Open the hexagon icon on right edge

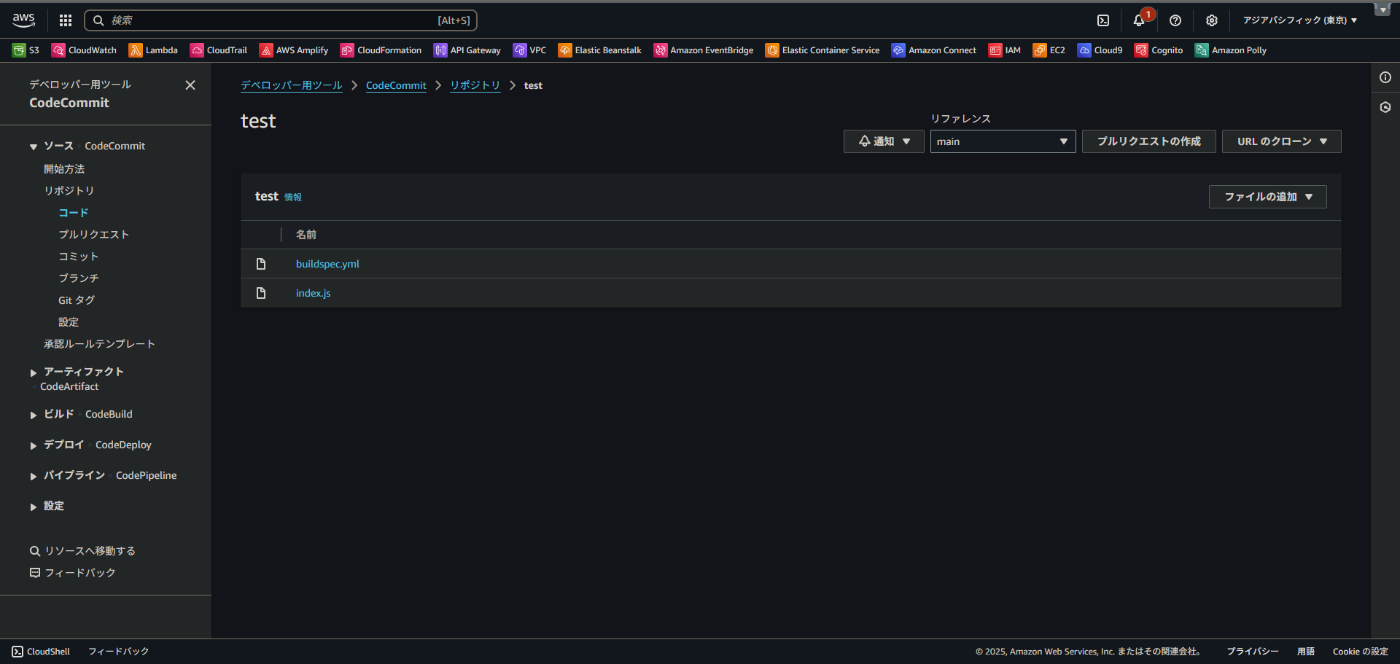pyautogui.click(x=1385, y=107)
